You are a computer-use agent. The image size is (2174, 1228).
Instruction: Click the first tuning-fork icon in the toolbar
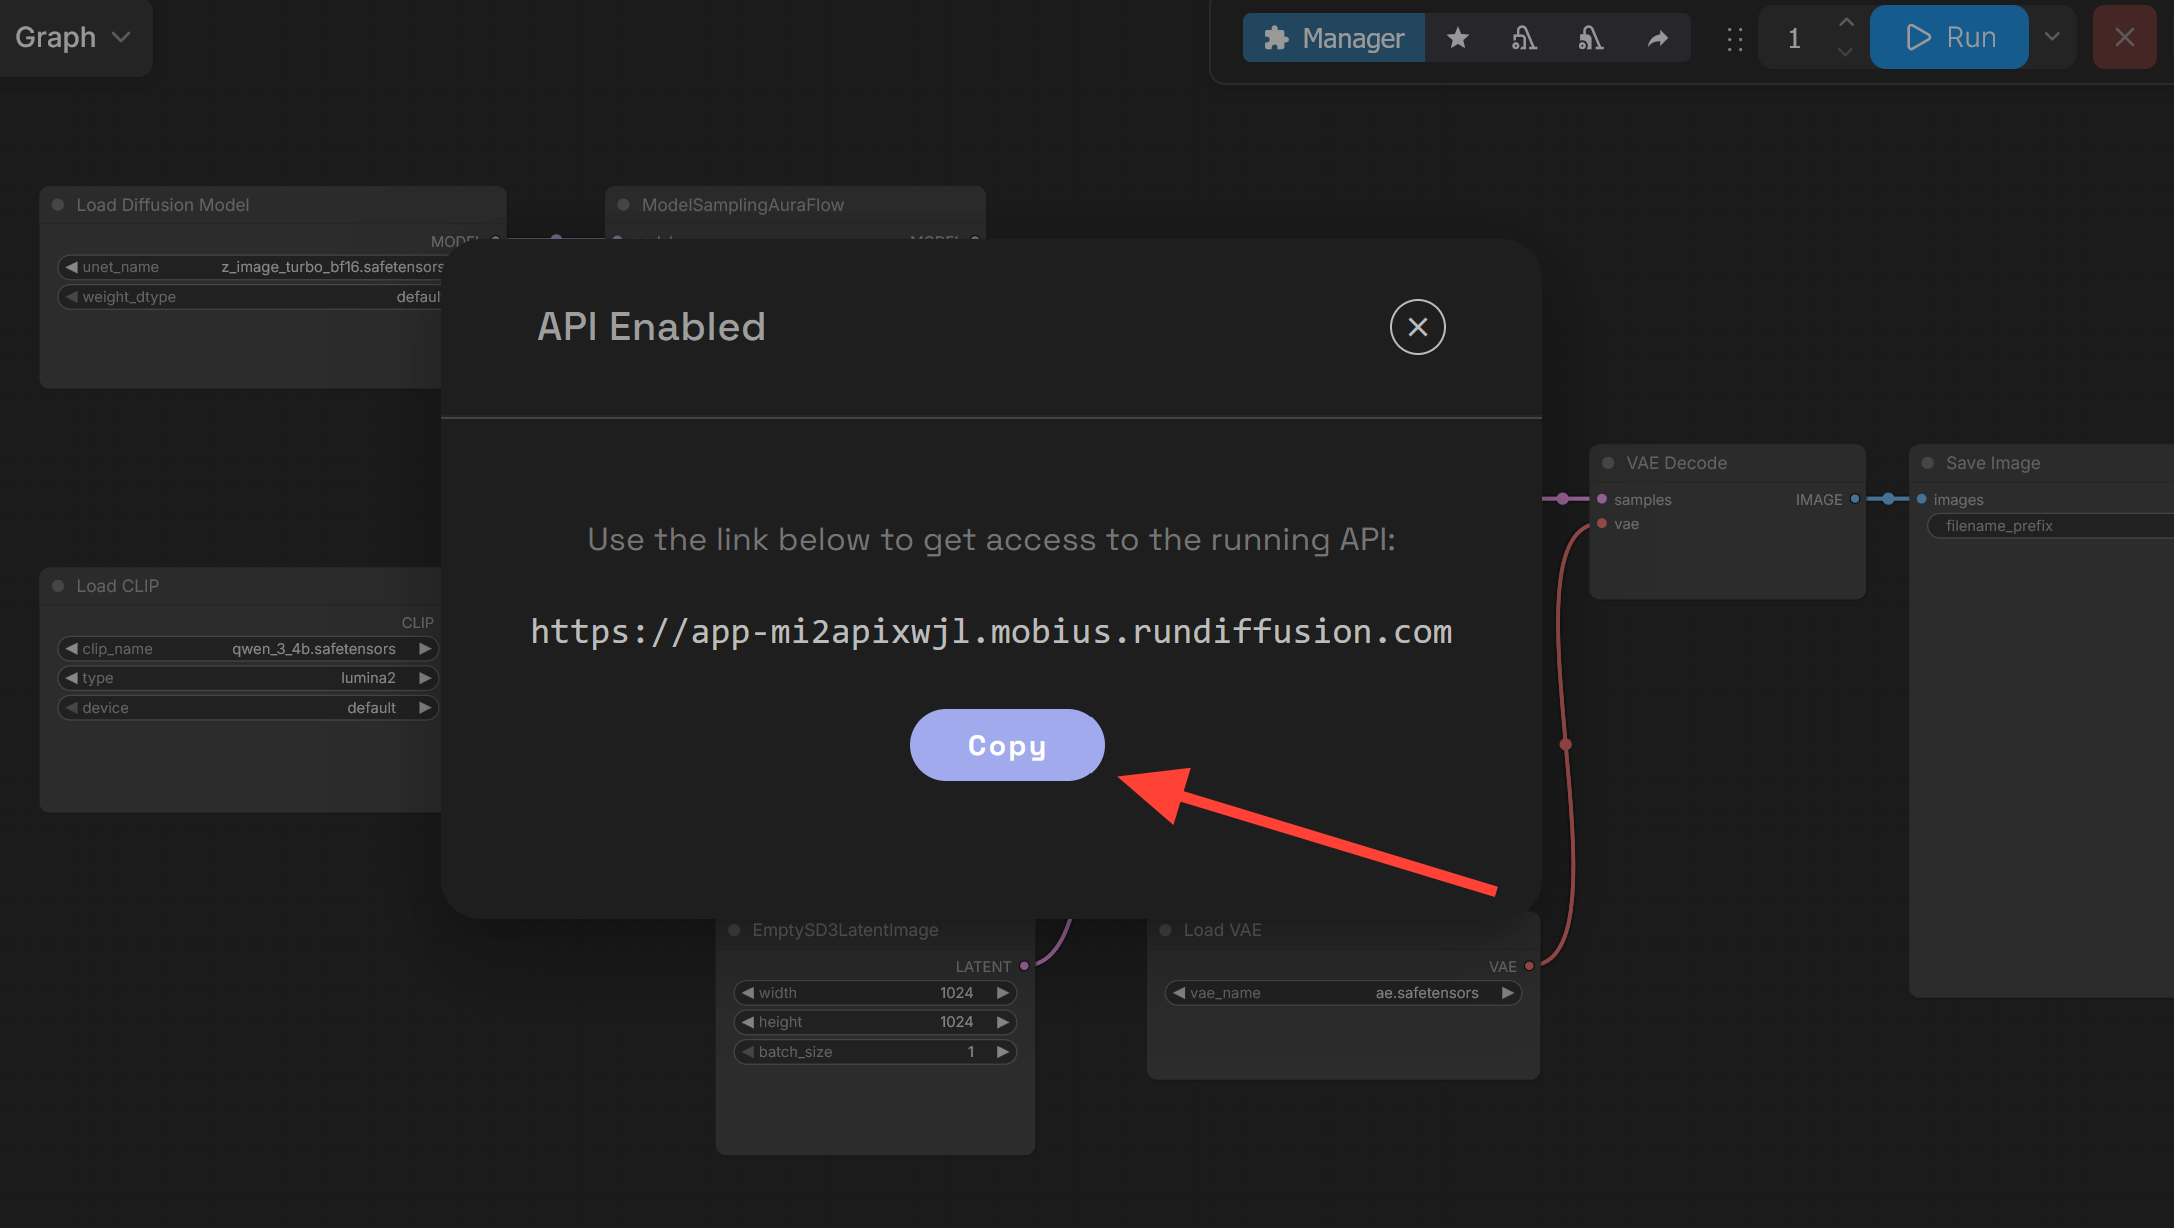click(1524, 38)
